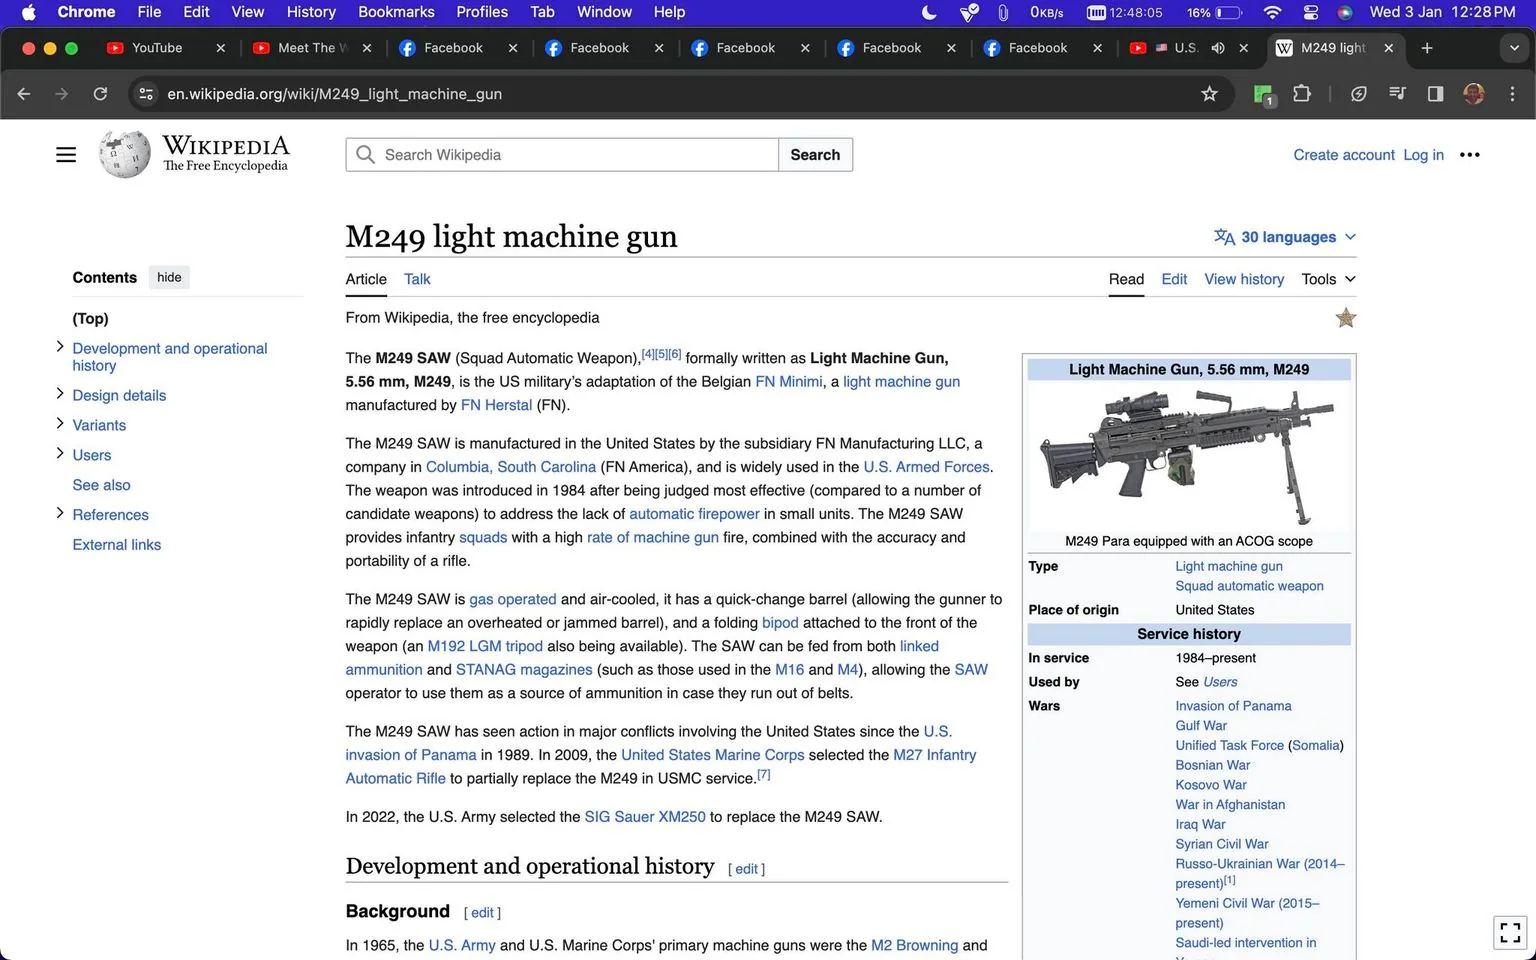
Task: Click citation reference [7]
Action: 764,774
